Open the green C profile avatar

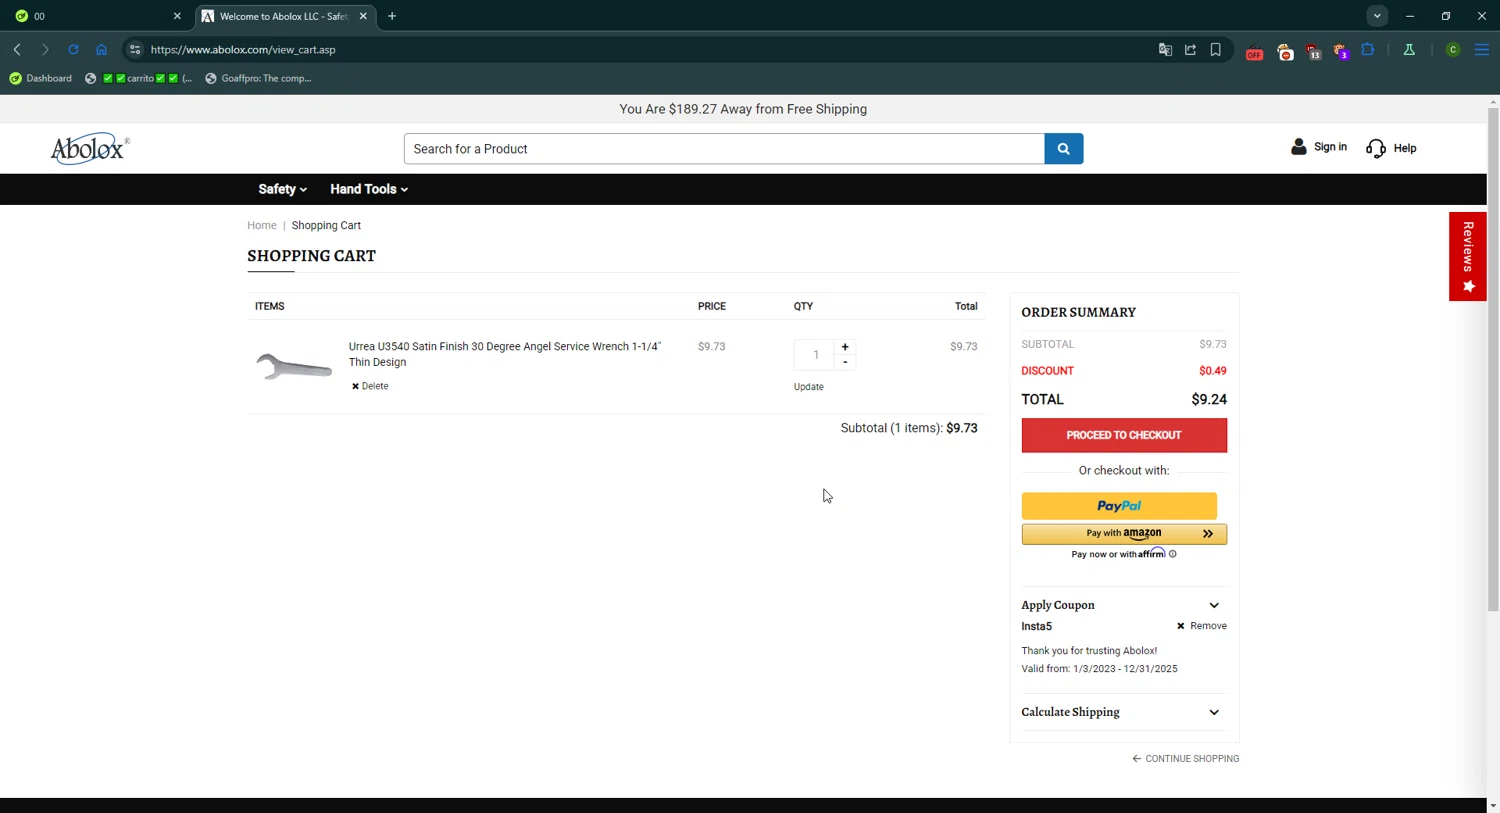pos(1453,49)
